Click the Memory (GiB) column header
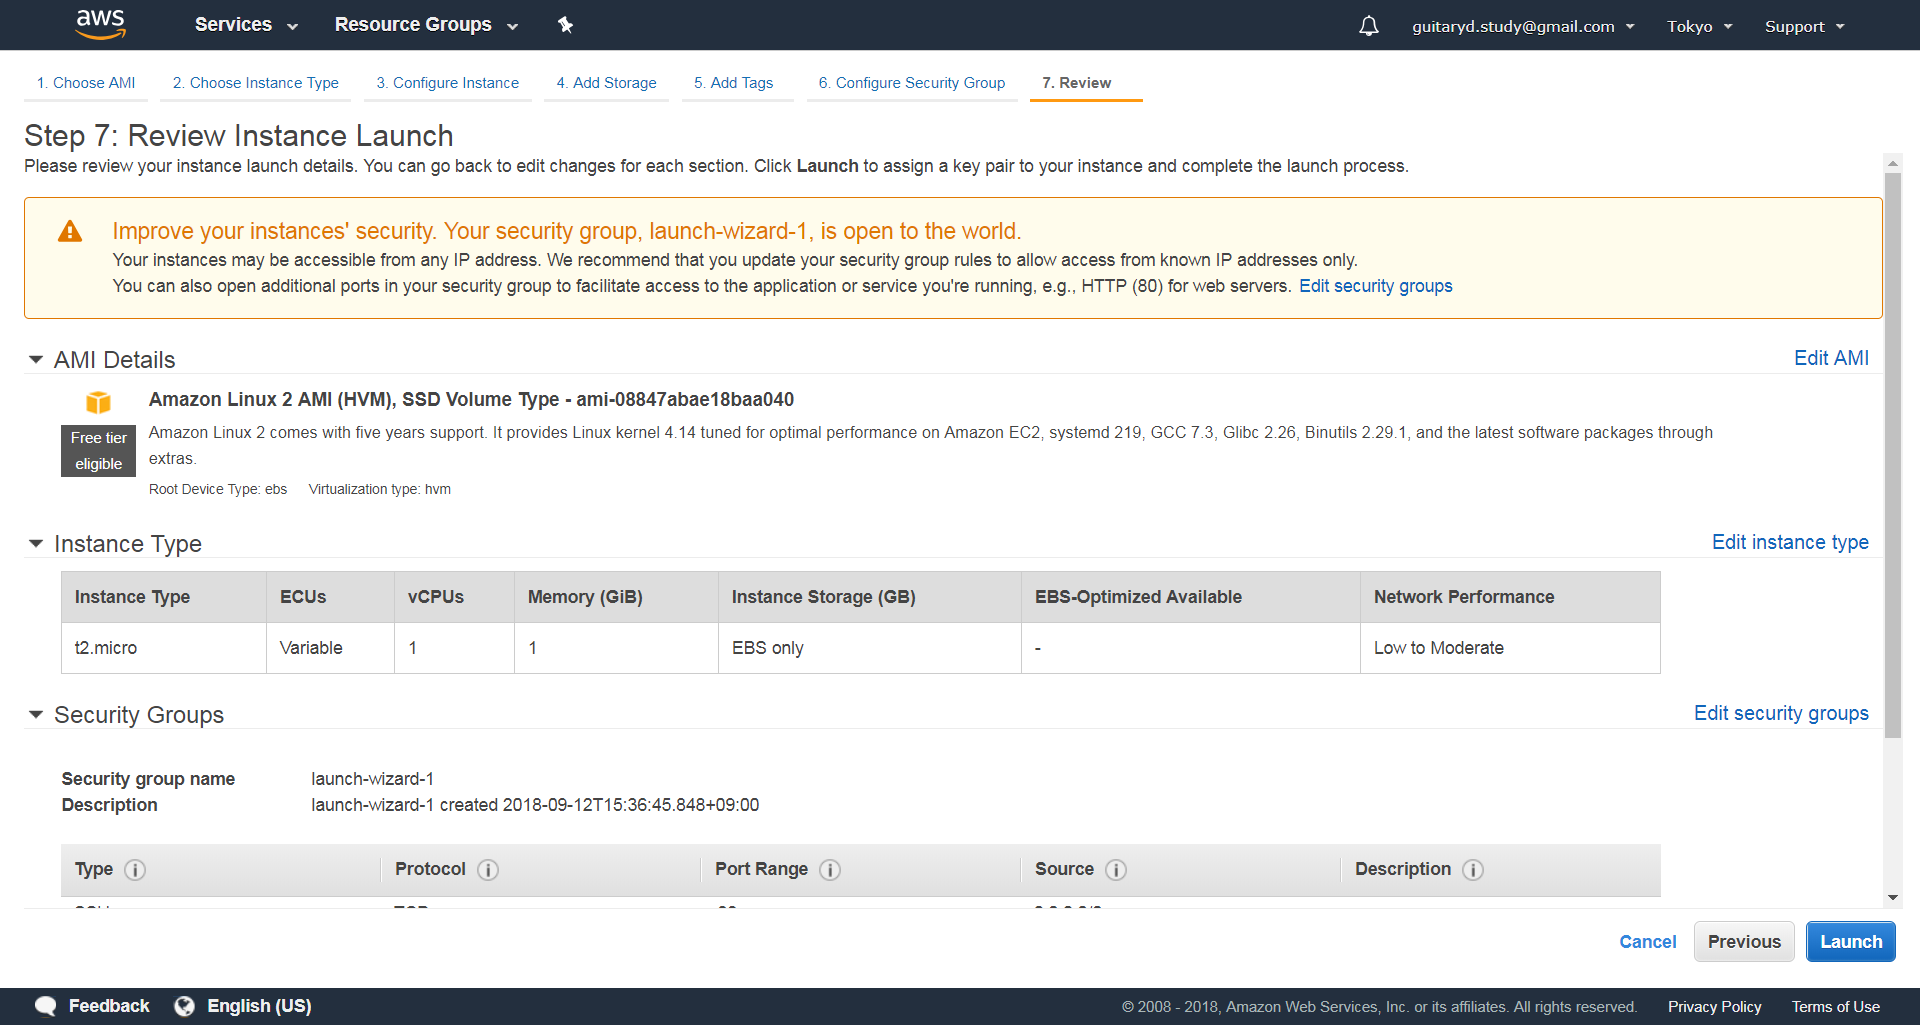This screenshot has width=1920, height=1025. point(616,597)
